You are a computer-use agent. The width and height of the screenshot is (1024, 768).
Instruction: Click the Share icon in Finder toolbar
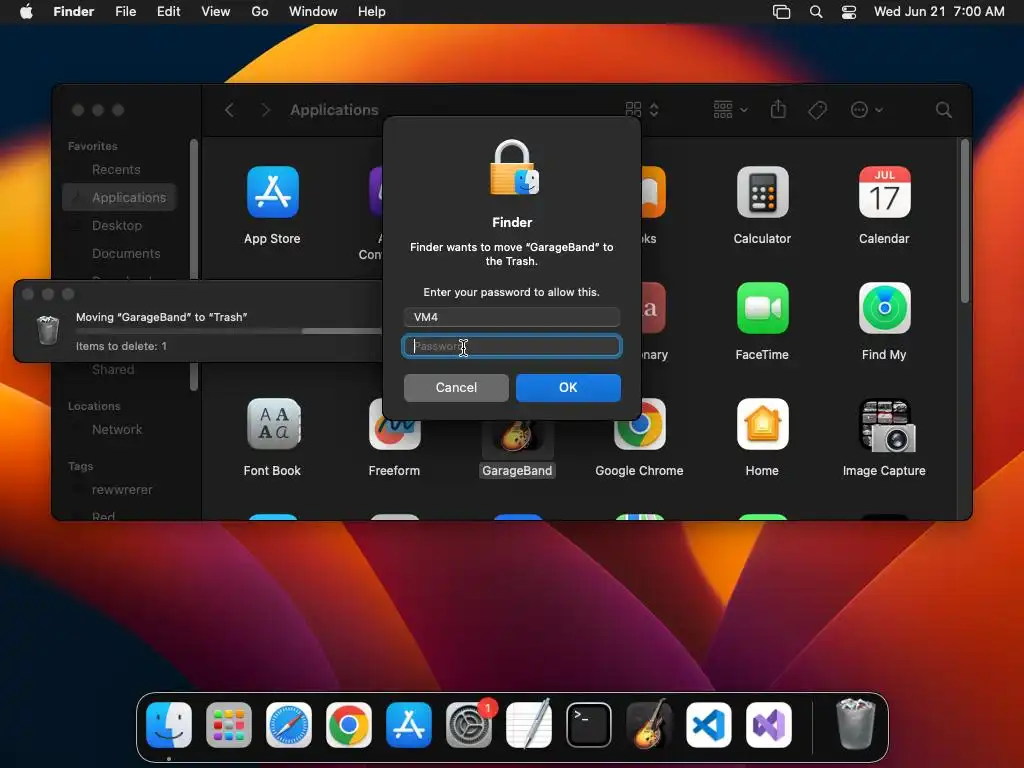(x=778, y=109)
